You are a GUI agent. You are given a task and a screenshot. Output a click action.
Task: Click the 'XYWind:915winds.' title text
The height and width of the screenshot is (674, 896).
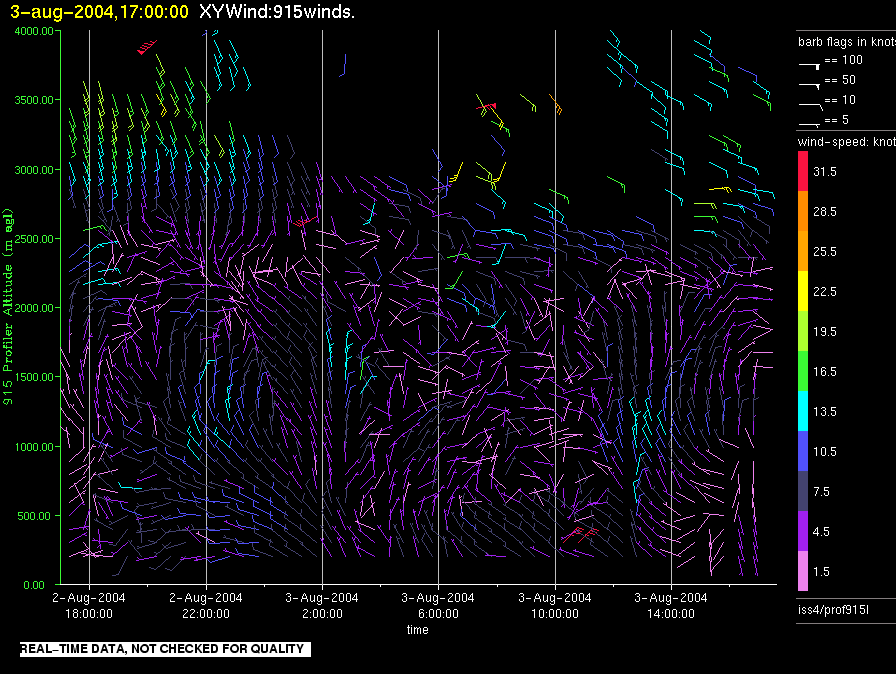pos(277,12)
